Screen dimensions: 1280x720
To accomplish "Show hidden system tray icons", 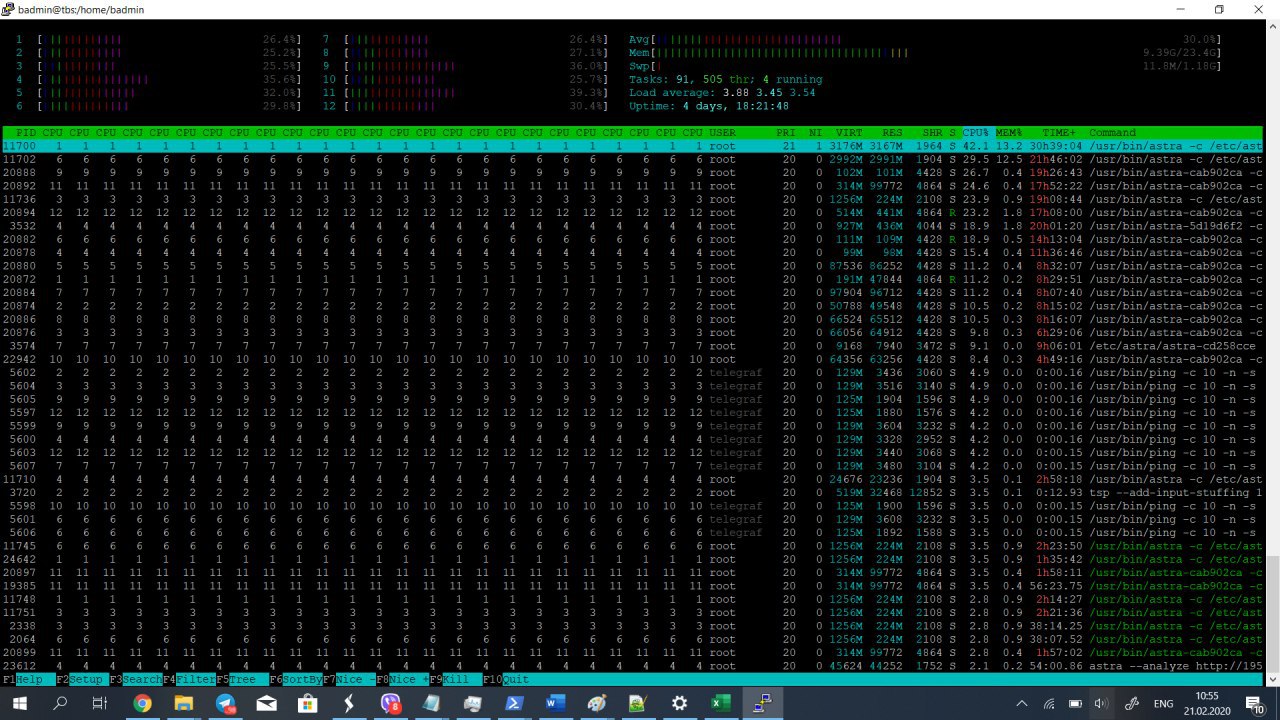I will tap(1021, 703).
